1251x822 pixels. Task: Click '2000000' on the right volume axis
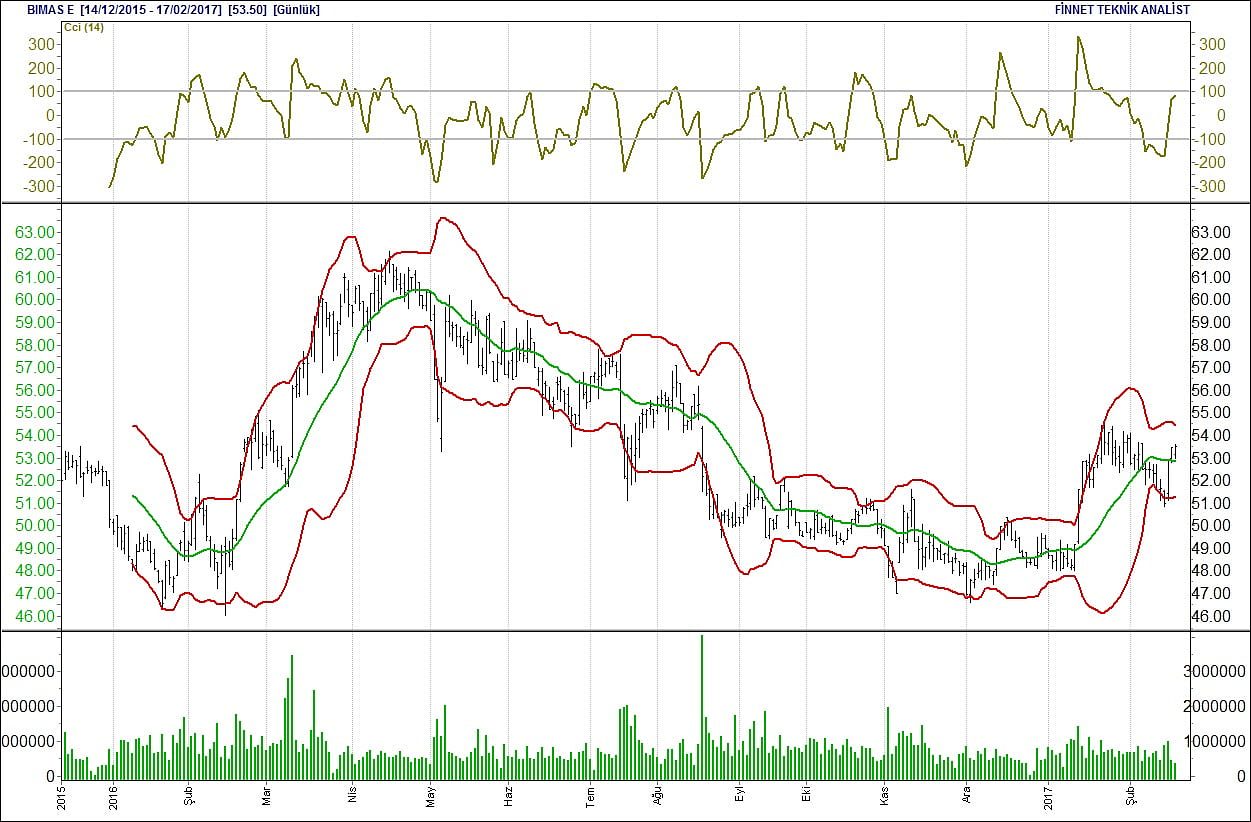point(1215,706)
